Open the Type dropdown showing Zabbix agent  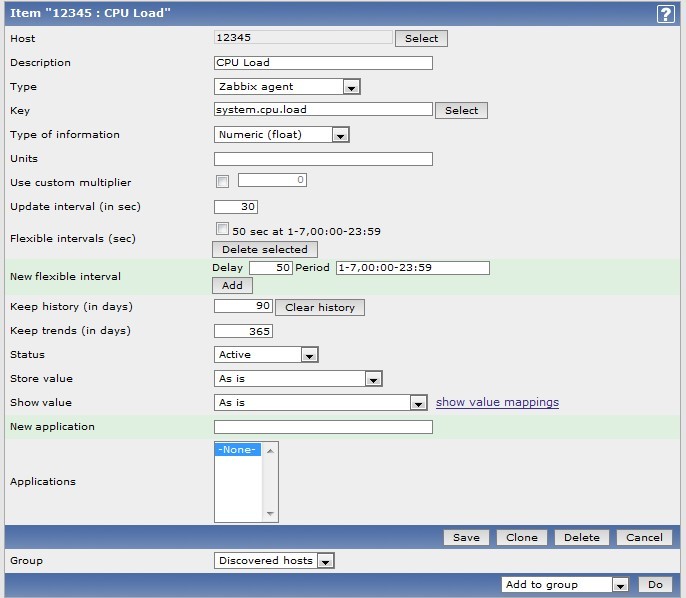[287, 87]
